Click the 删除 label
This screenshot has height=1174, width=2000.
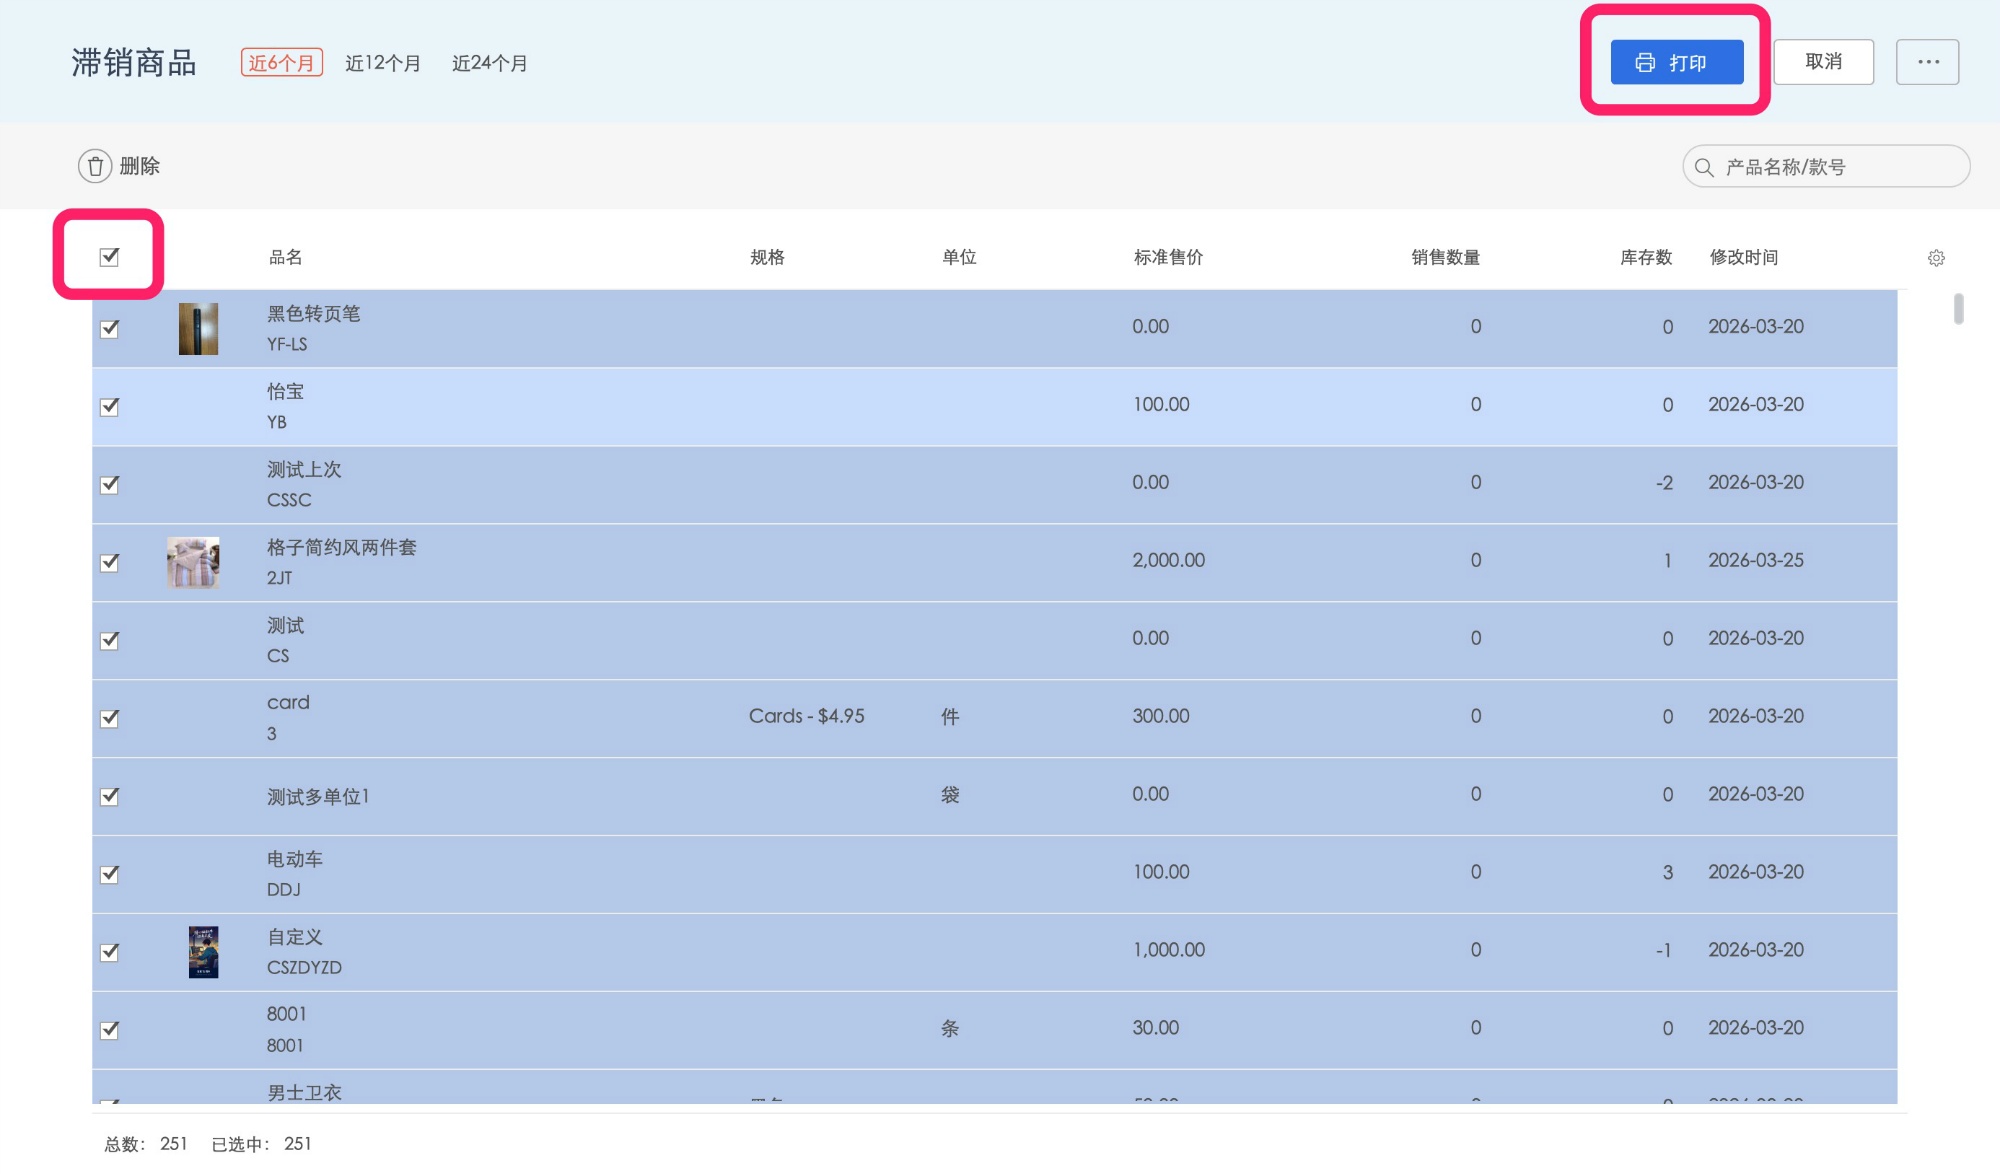click(140, 166)
